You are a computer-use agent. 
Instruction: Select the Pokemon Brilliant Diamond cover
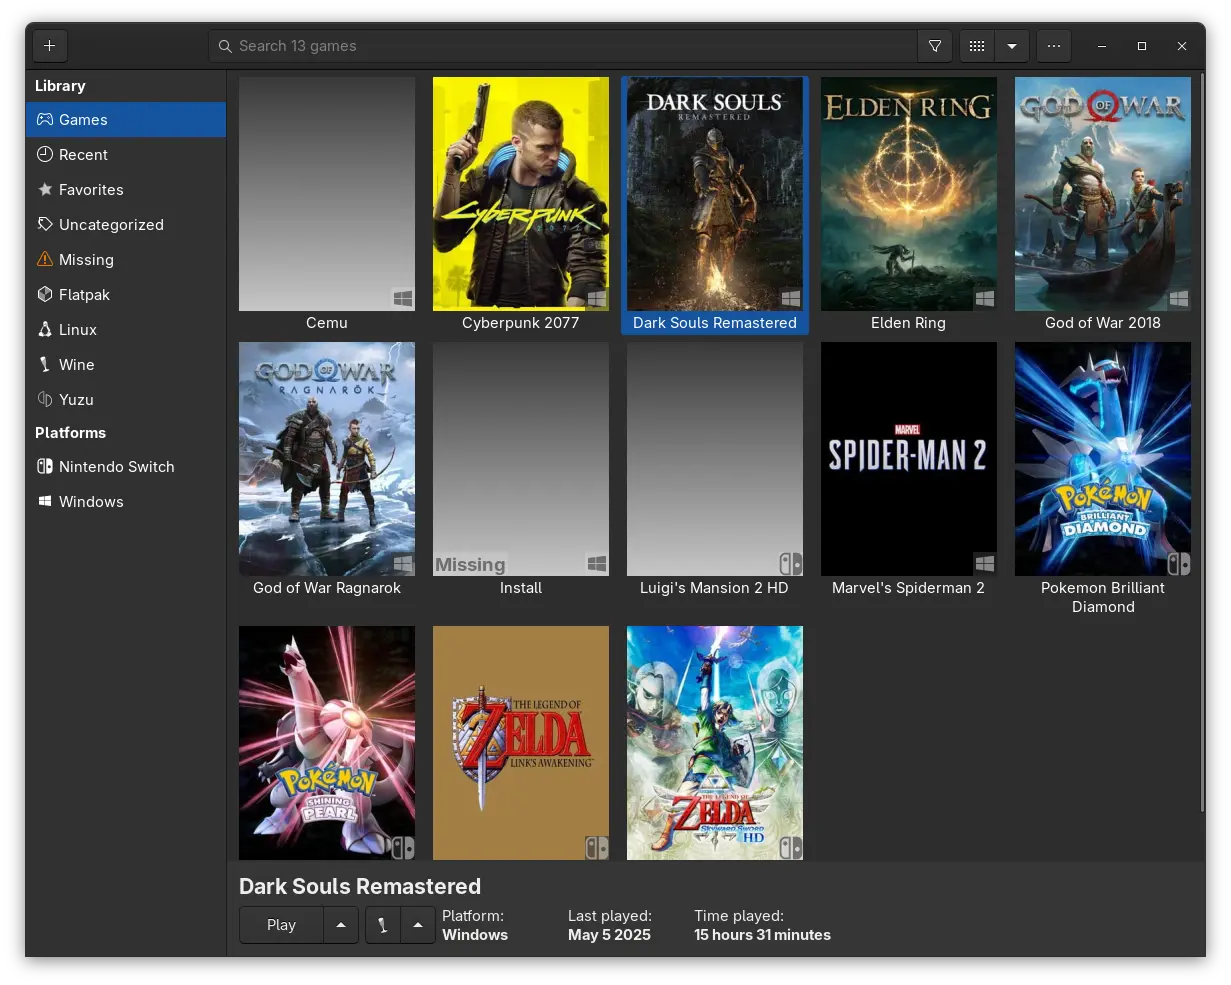pos(1103,459)
